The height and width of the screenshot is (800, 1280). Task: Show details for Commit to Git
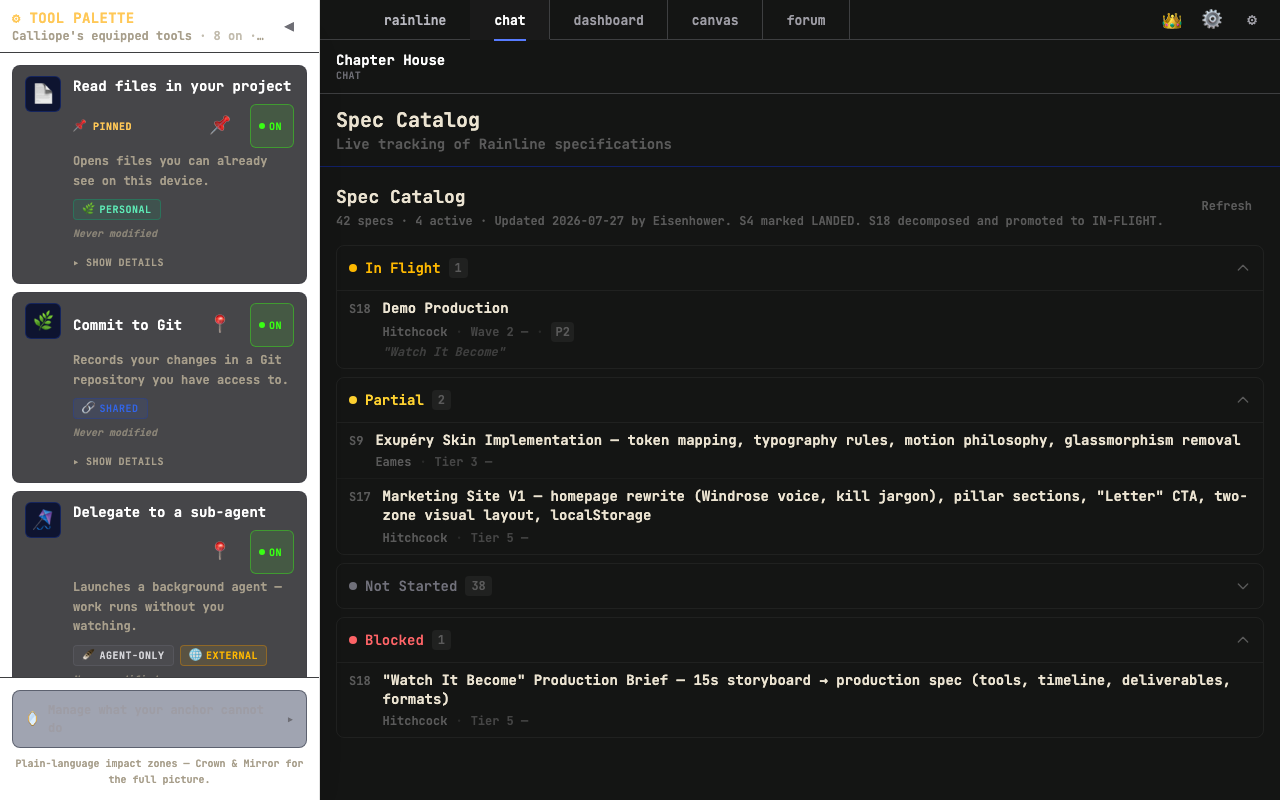(x=118, y=461)
